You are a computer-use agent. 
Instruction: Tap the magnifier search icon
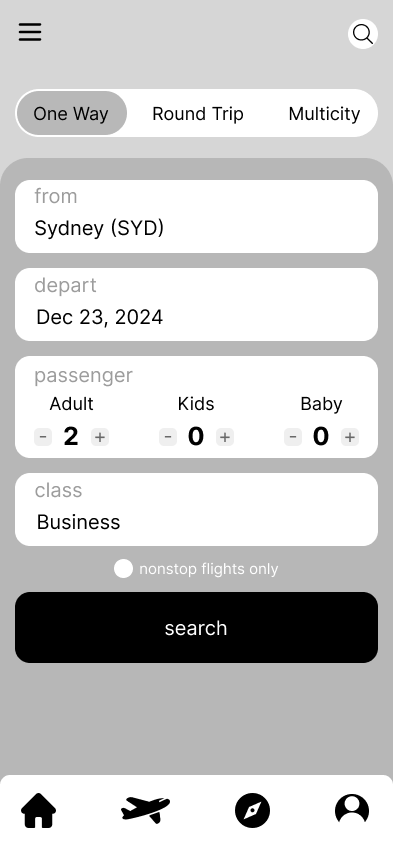[x=363, y=34]
